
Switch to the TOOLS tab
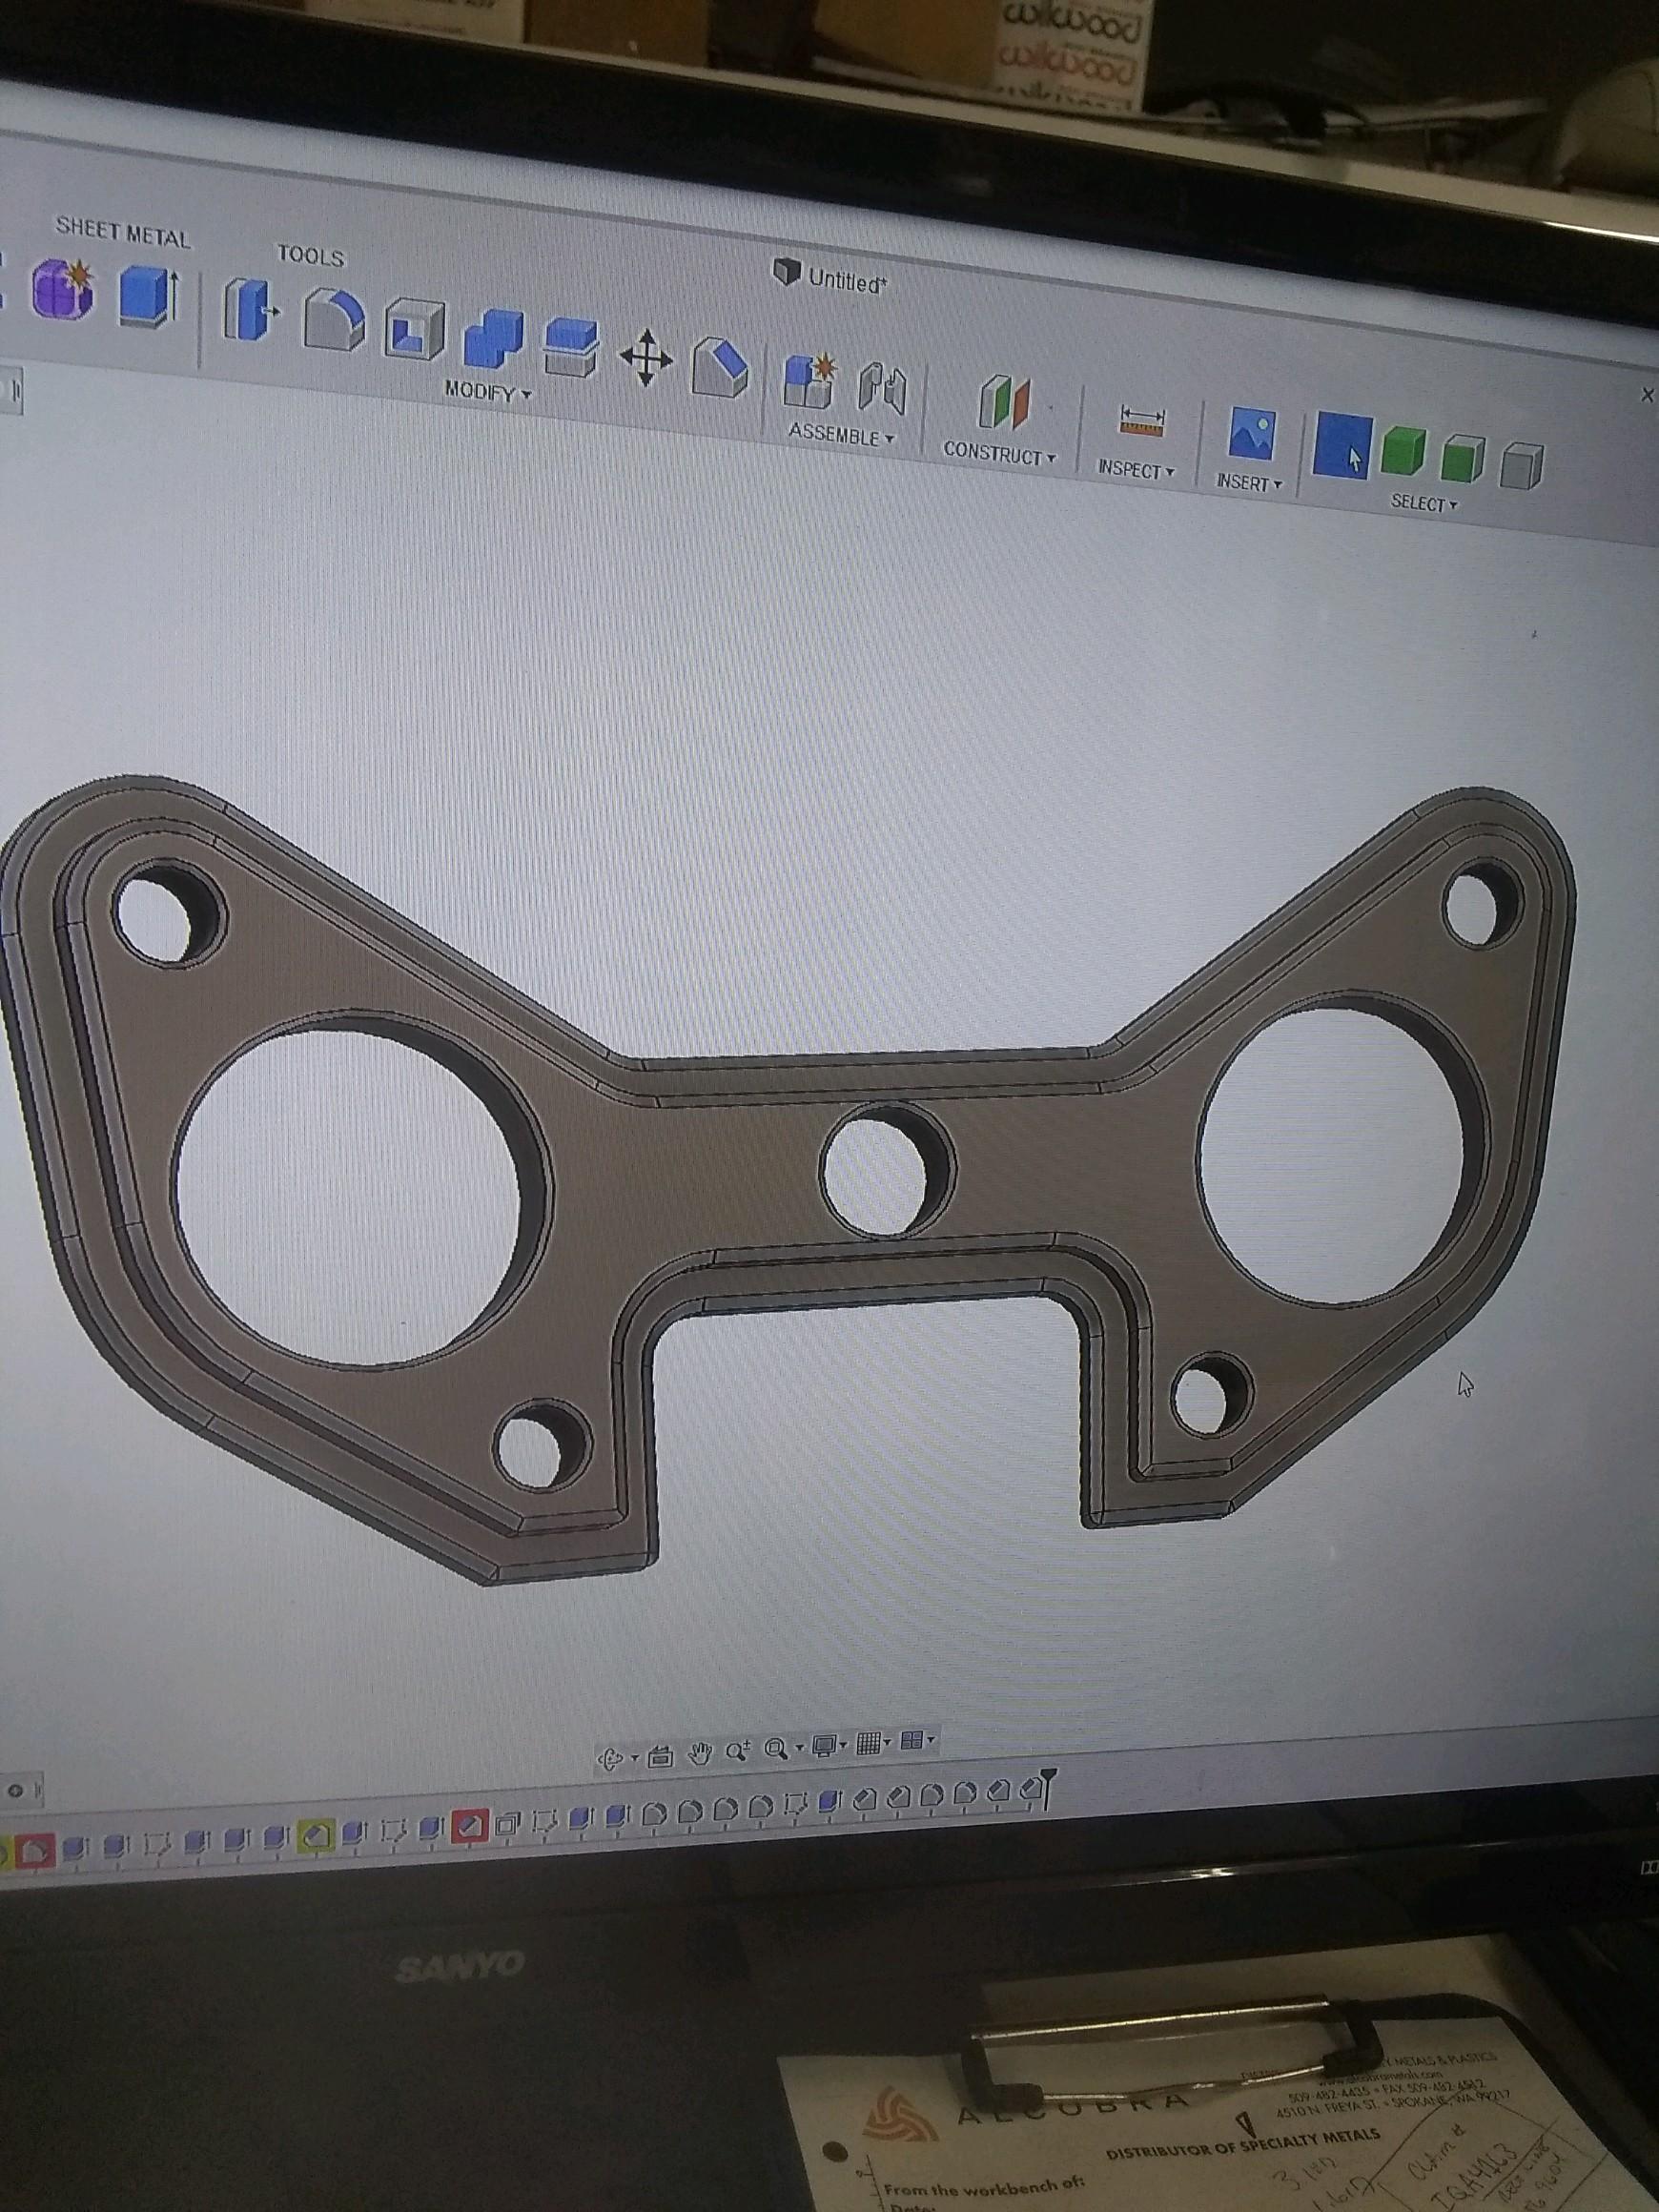click(310, 255)
